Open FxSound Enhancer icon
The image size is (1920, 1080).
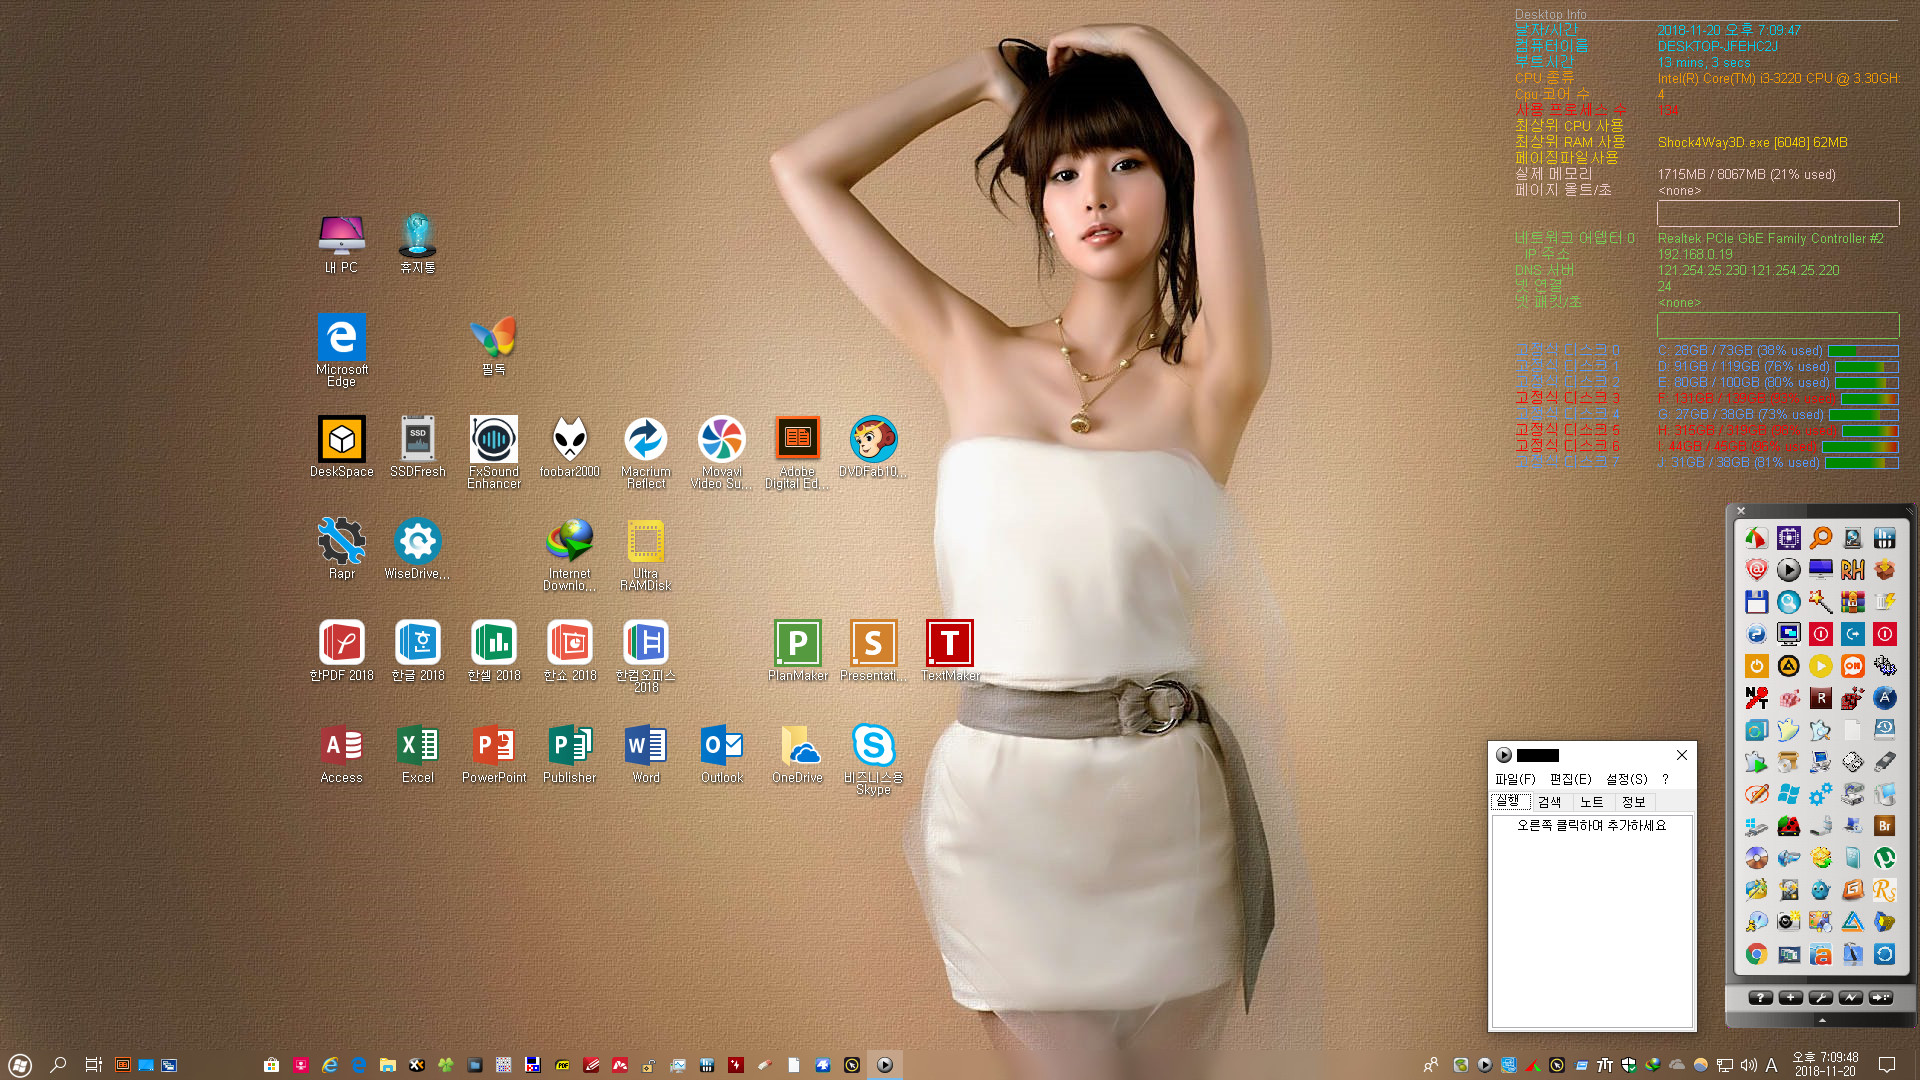tap(493, 452)
